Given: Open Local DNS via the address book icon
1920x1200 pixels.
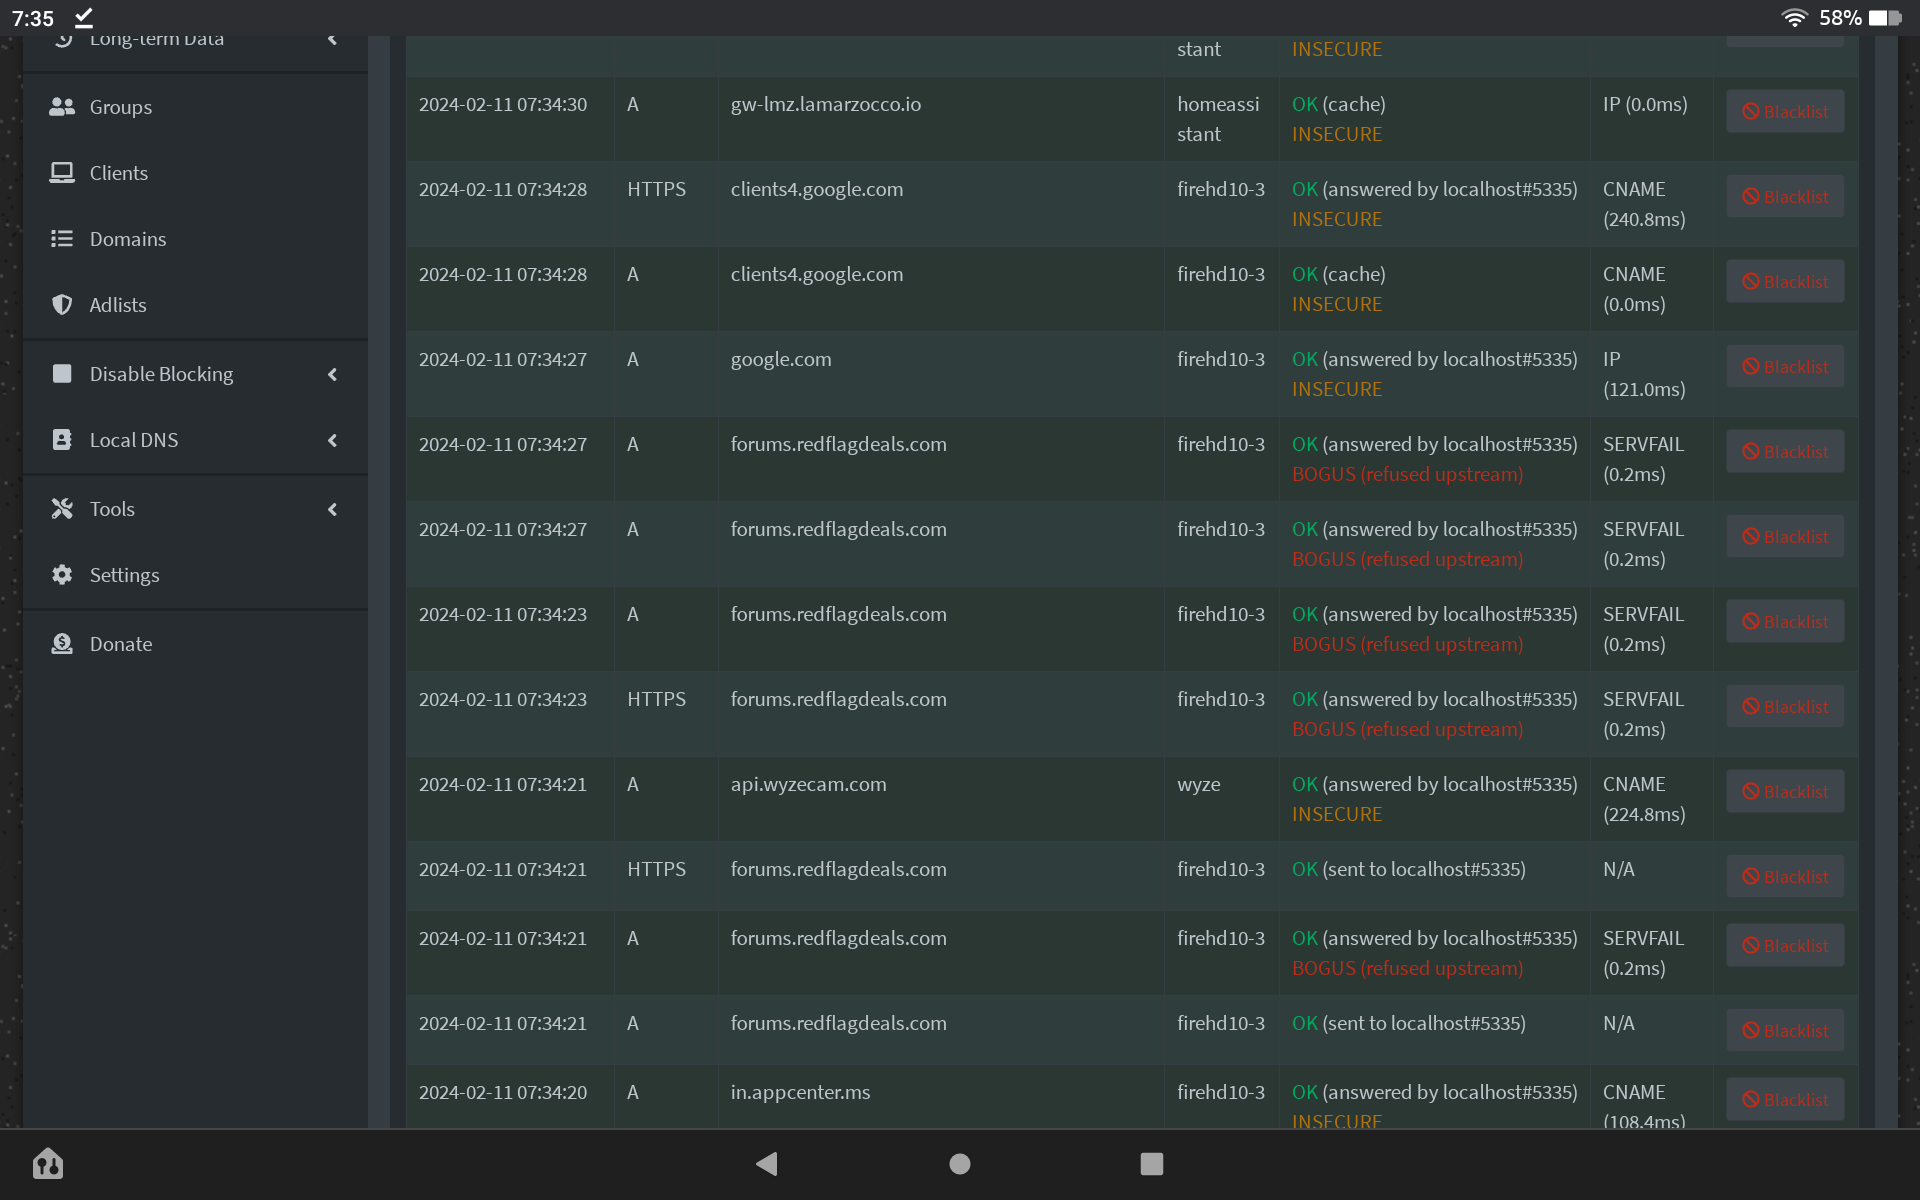Looking at the screenshot, I should click(x=62, y=440).
